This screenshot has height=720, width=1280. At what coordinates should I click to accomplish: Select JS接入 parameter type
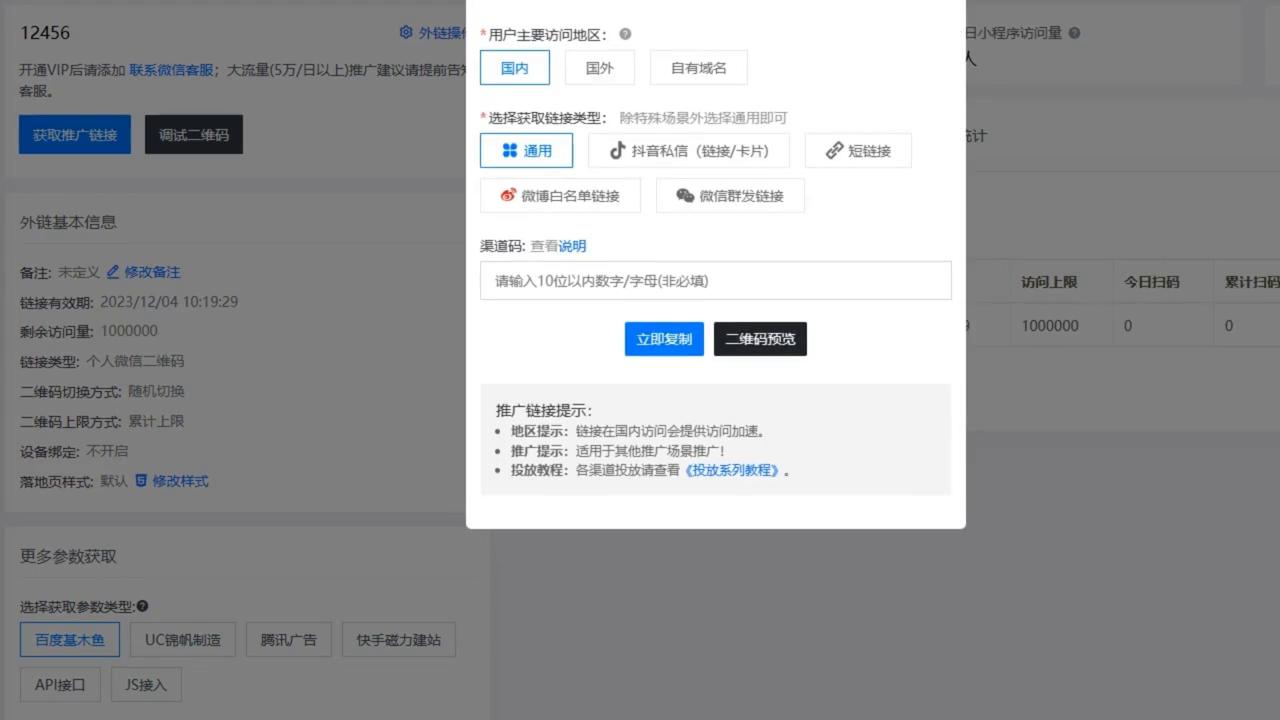[146, 685]
